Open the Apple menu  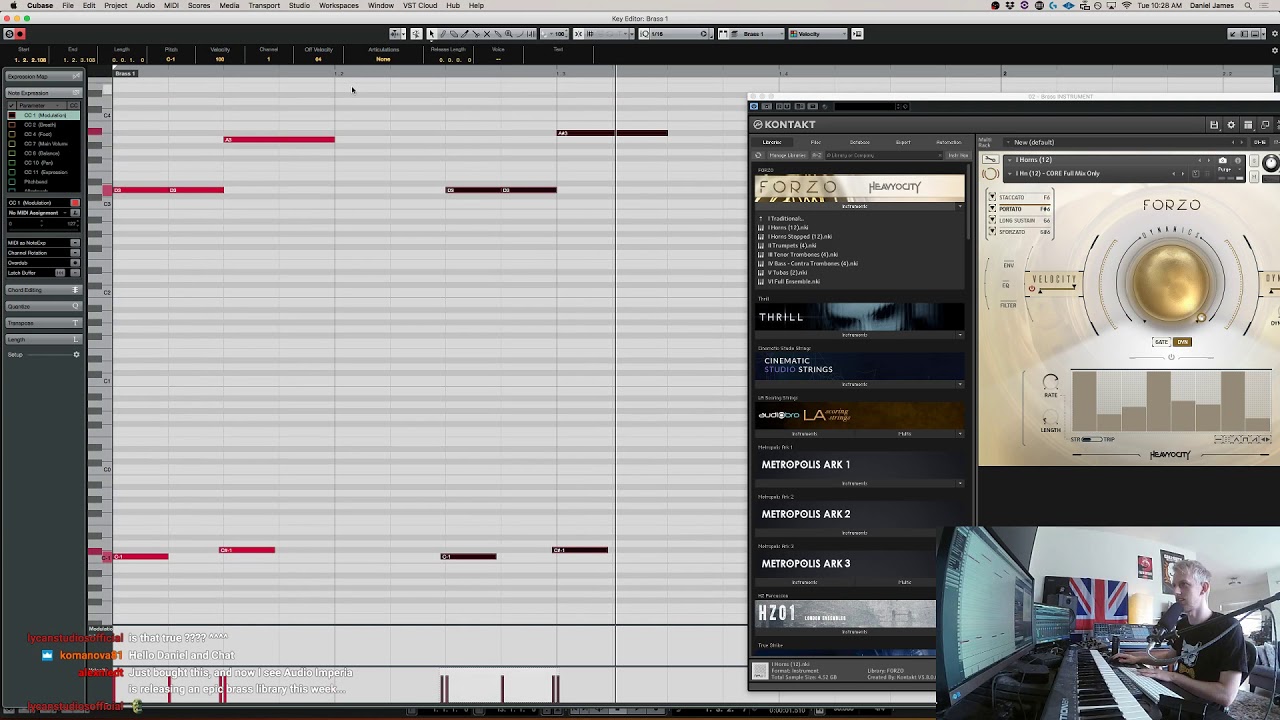[x=13, y=6]
